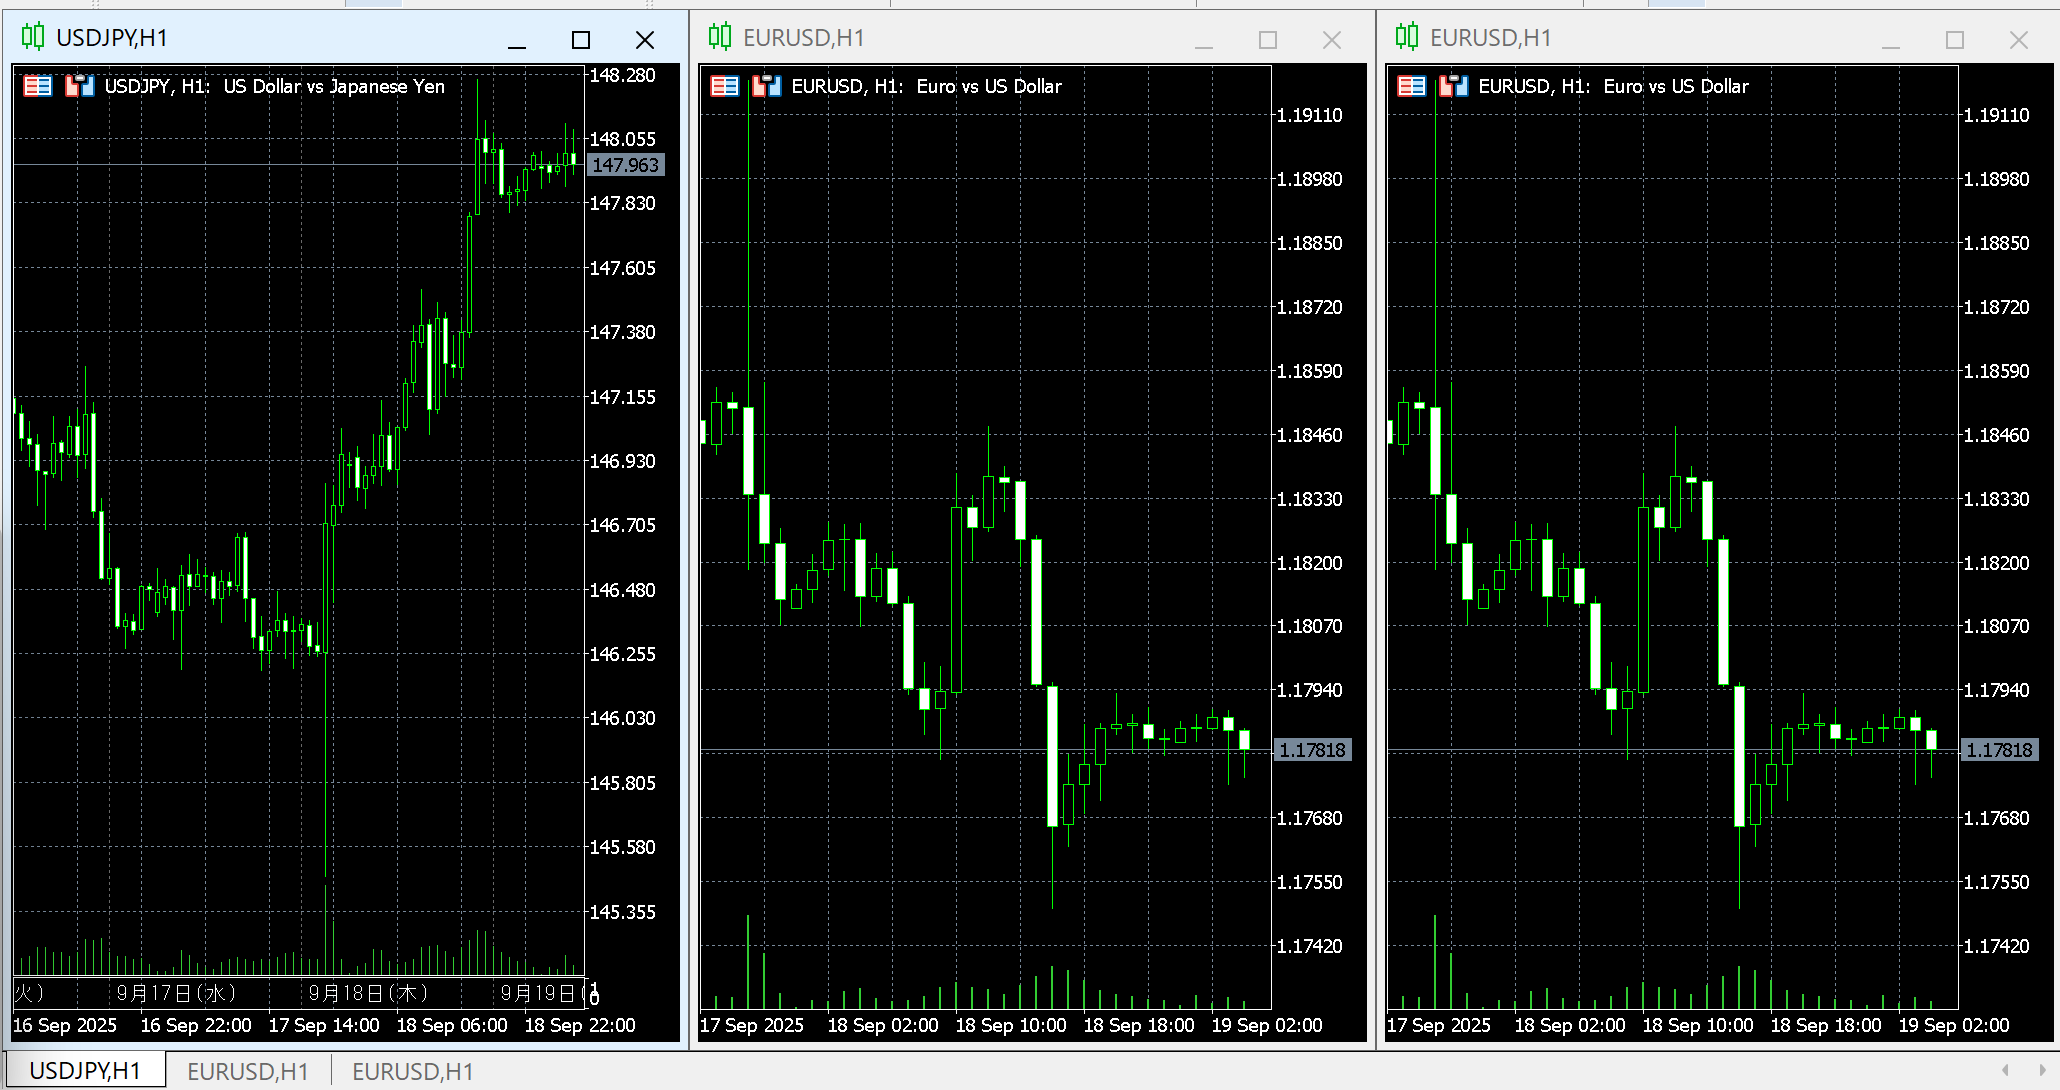The image size is (2060, 1090).
Task: Click candlestick icon in middle EURUSD window title
Action: point(720,38)
